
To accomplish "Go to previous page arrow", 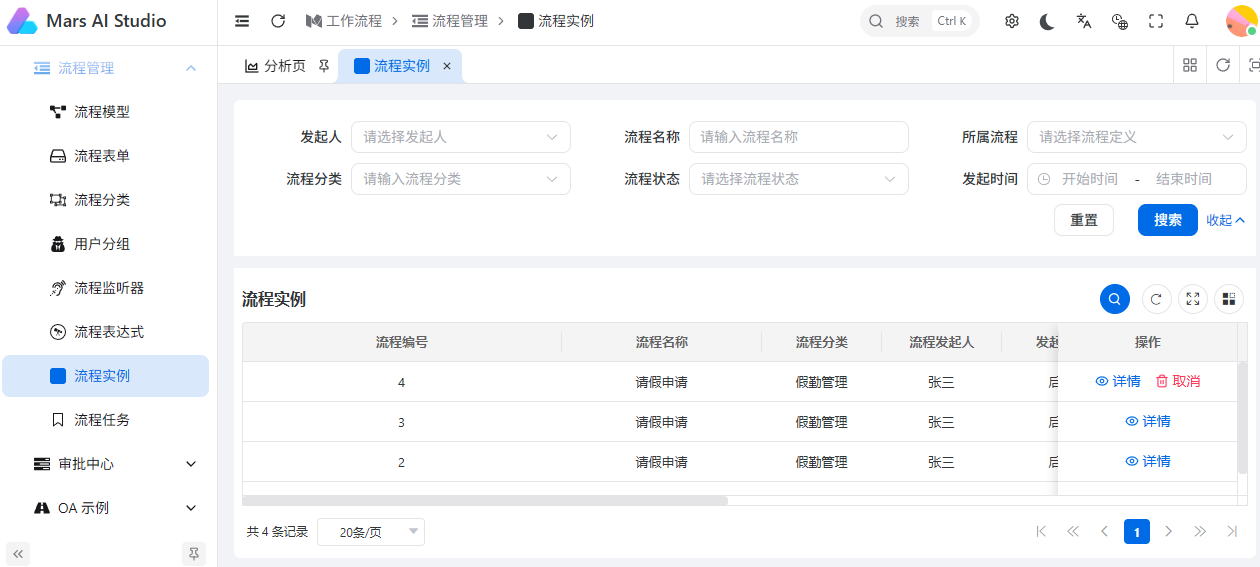I will click(1105, 531).
